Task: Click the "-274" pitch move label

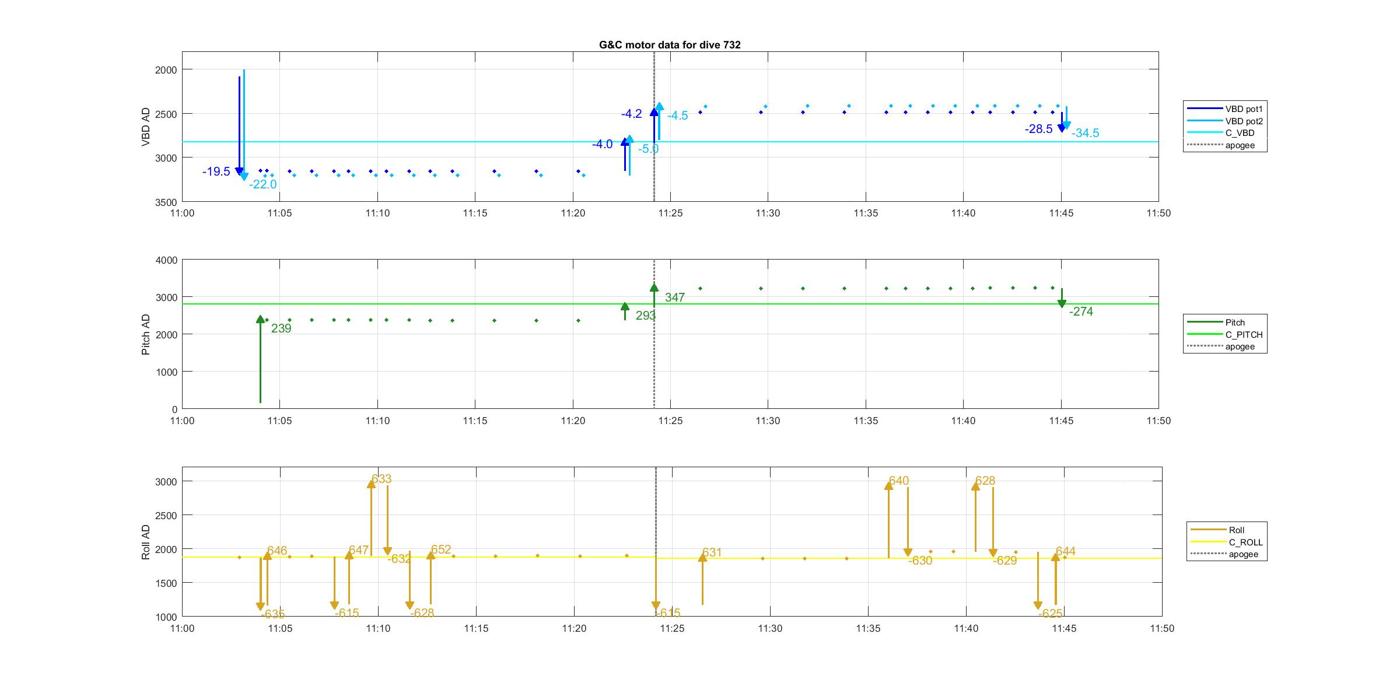Action: pyautogui.click(x=1081, y=312)
